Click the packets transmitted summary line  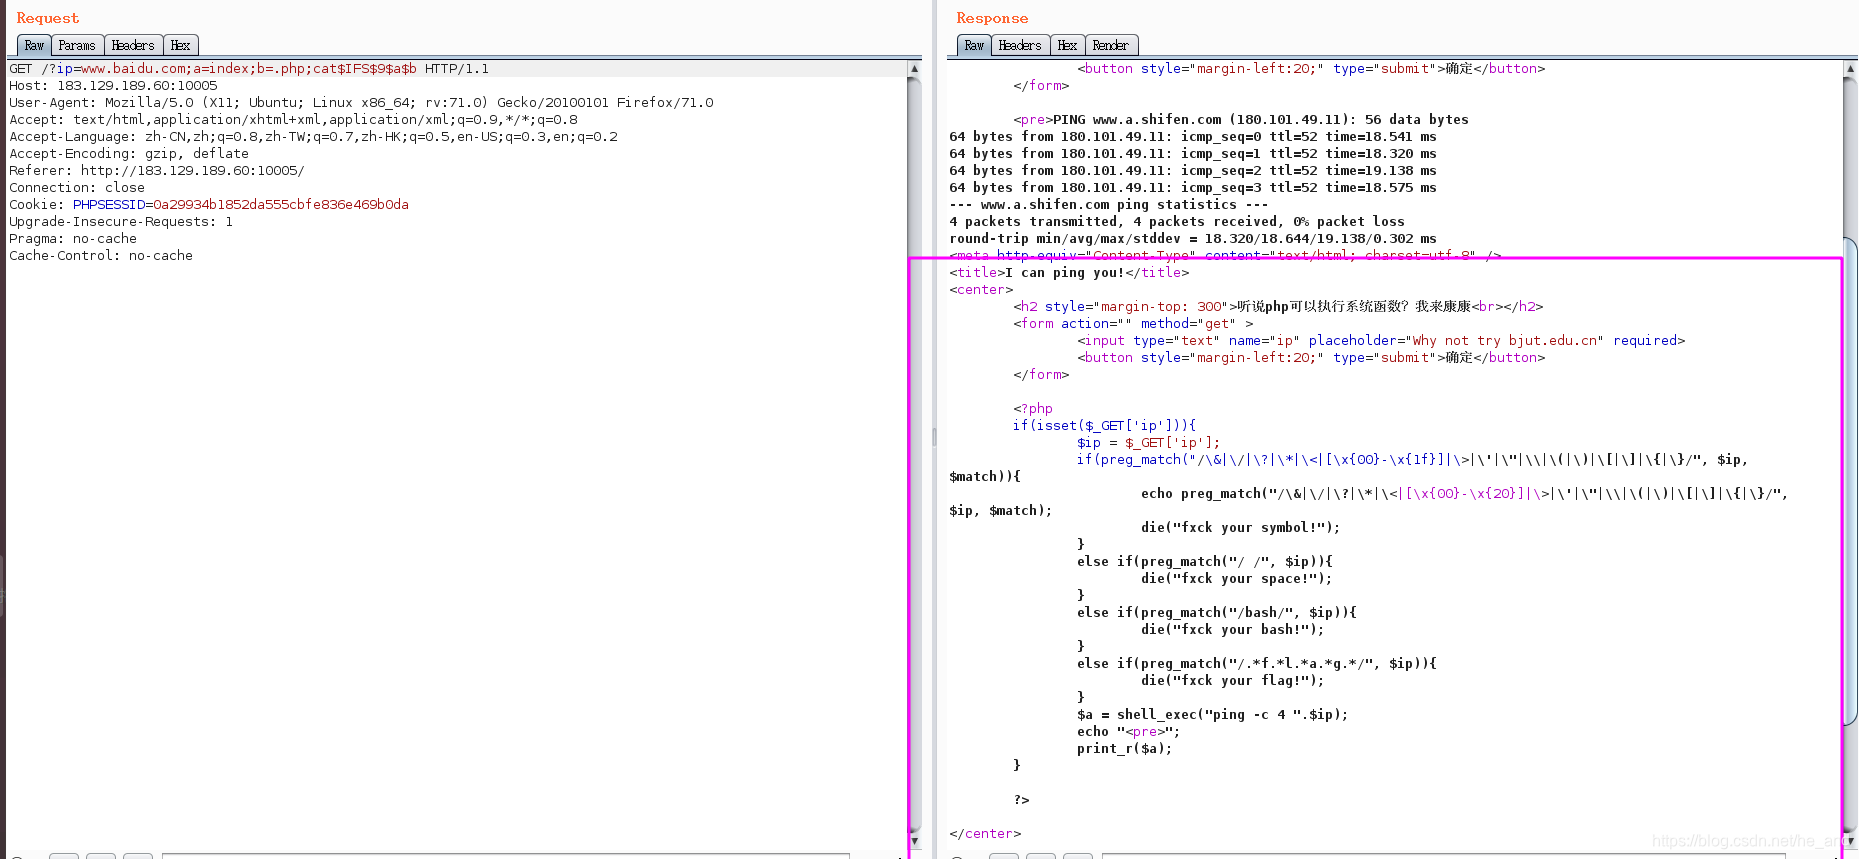(1177, 222)
